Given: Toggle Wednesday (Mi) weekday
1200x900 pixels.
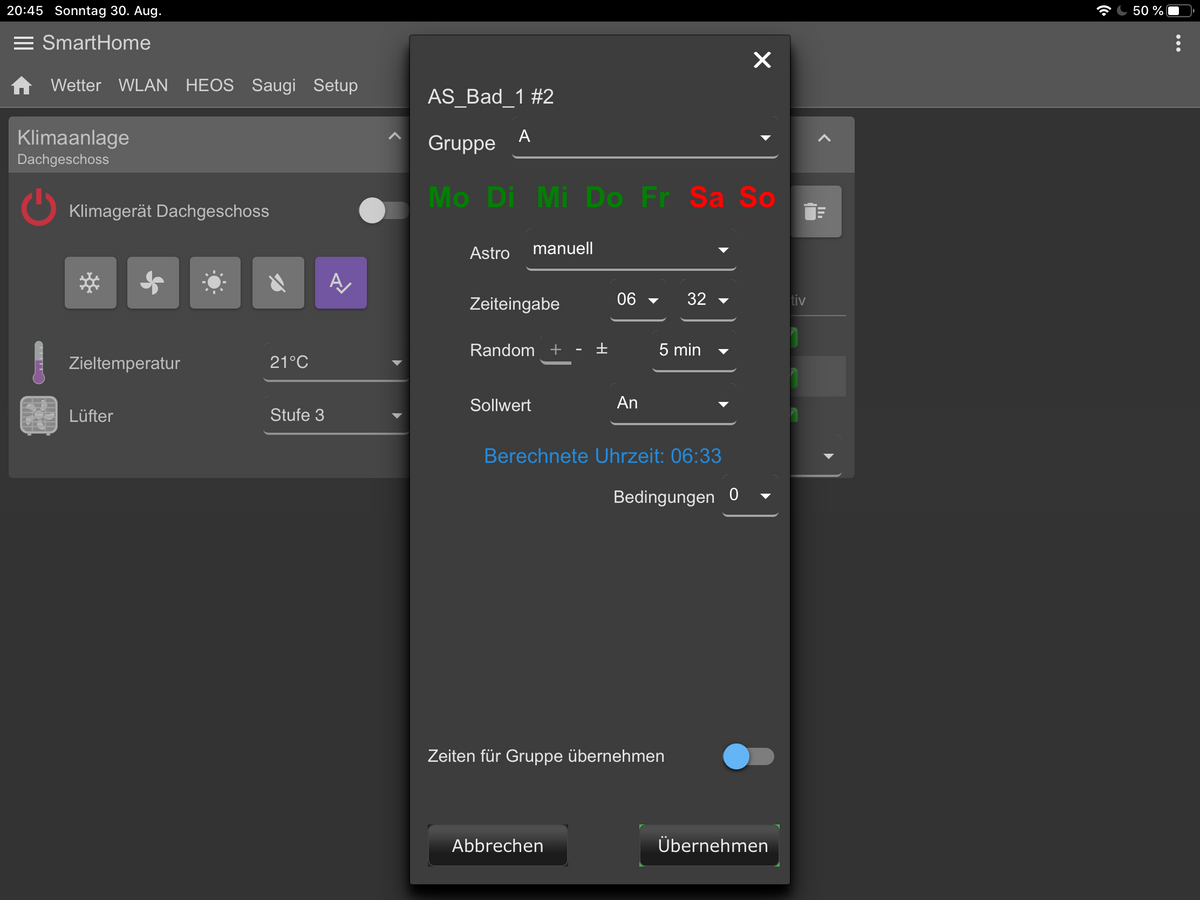Looking at the screenshot, I should point(552,198).
